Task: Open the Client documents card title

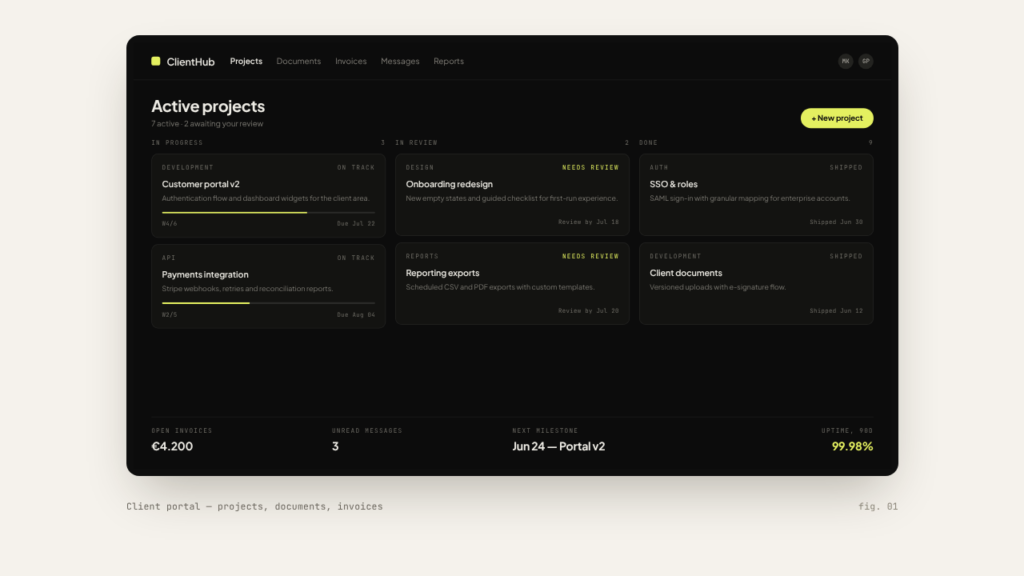Action: click(x=686, y=273)
